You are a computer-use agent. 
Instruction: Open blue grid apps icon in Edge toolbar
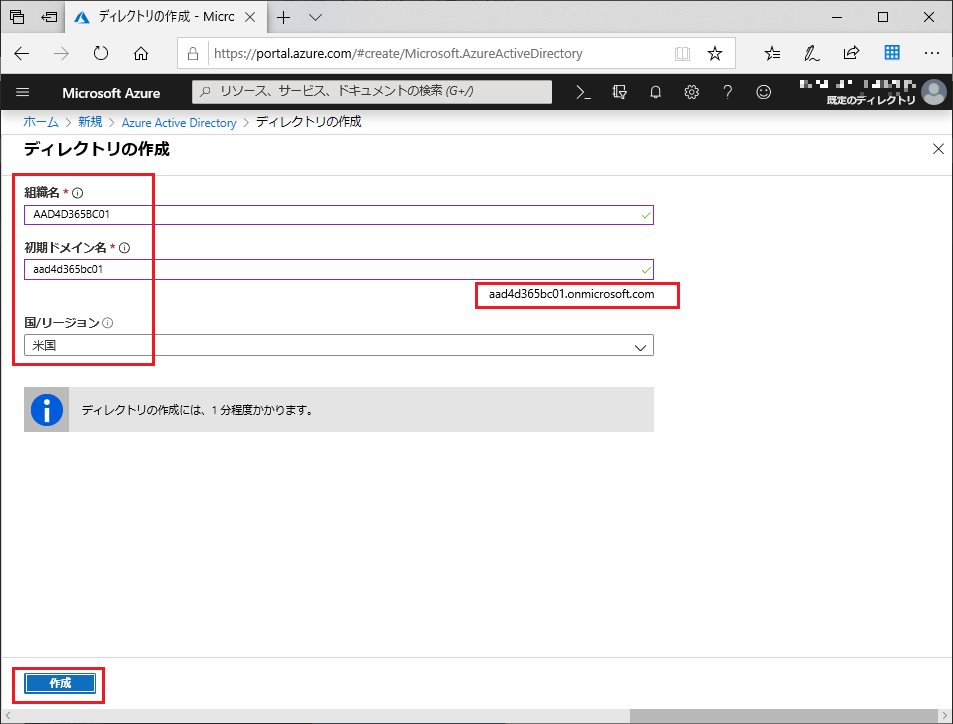tap(892, 53)
